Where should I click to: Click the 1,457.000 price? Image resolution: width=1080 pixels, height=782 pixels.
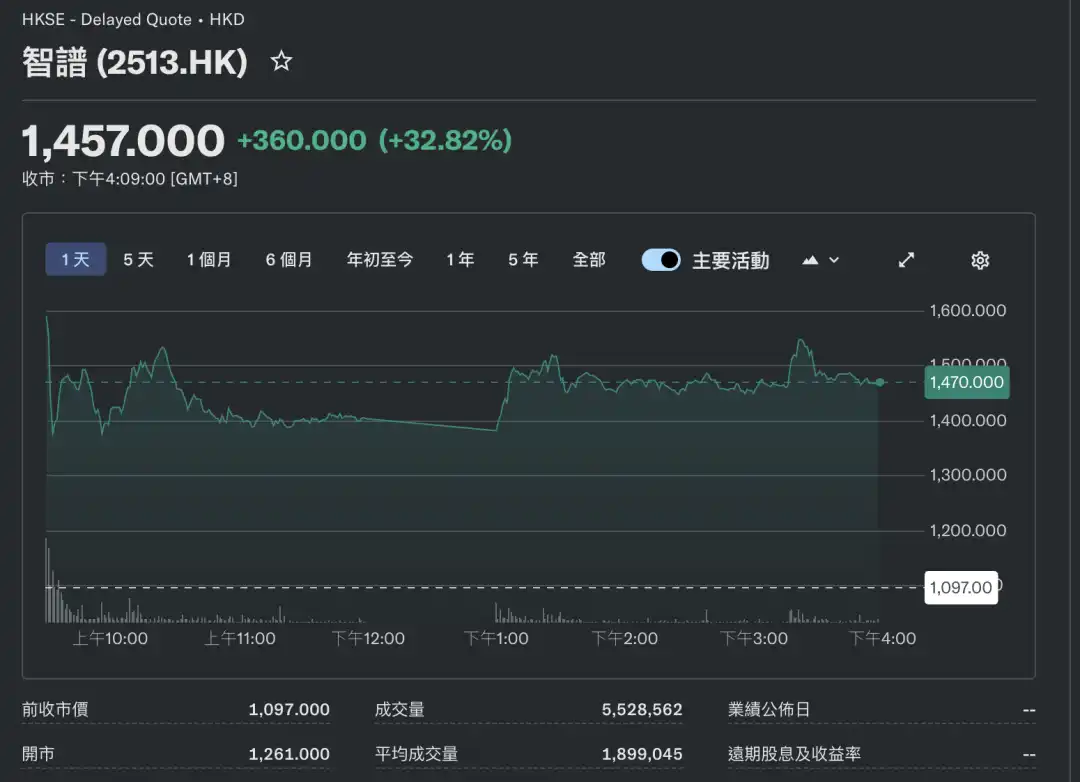point(123,141)
